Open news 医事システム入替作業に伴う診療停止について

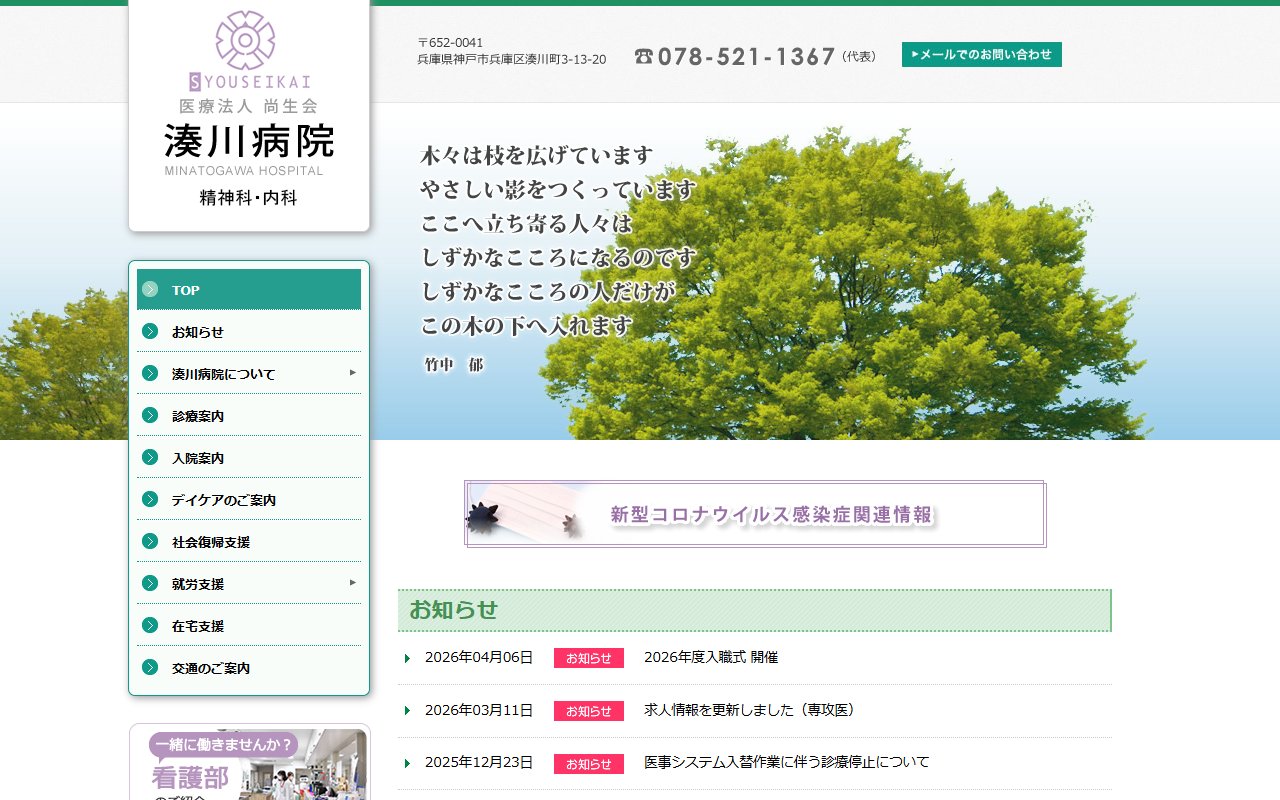(x=787, y=762)
